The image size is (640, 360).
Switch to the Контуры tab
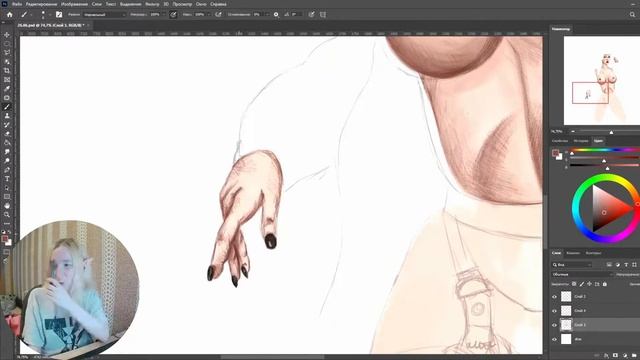point(593,253)
